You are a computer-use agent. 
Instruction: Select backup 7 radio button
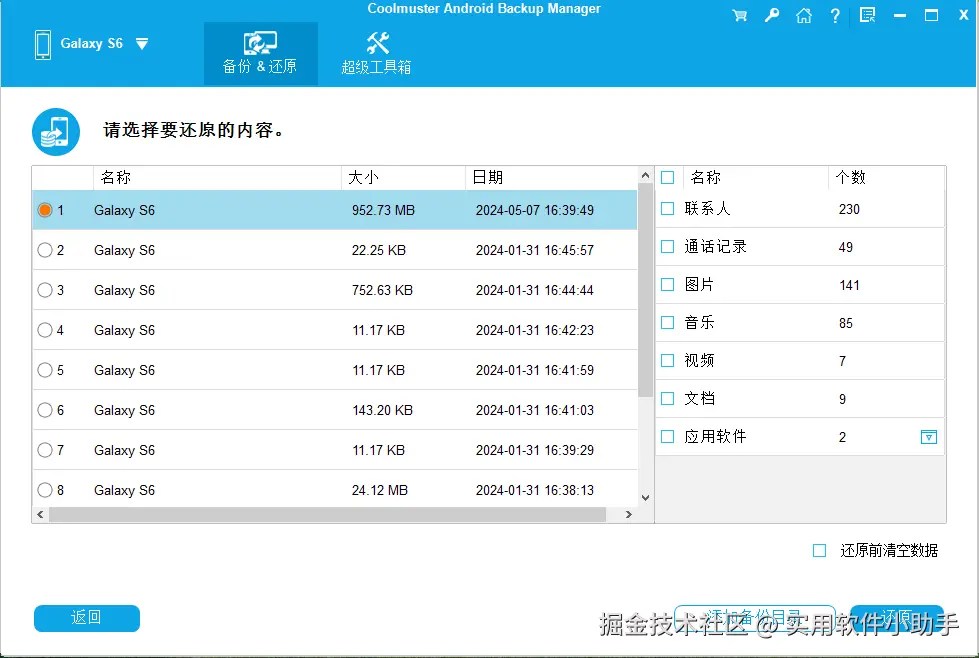tap(45, 450)
